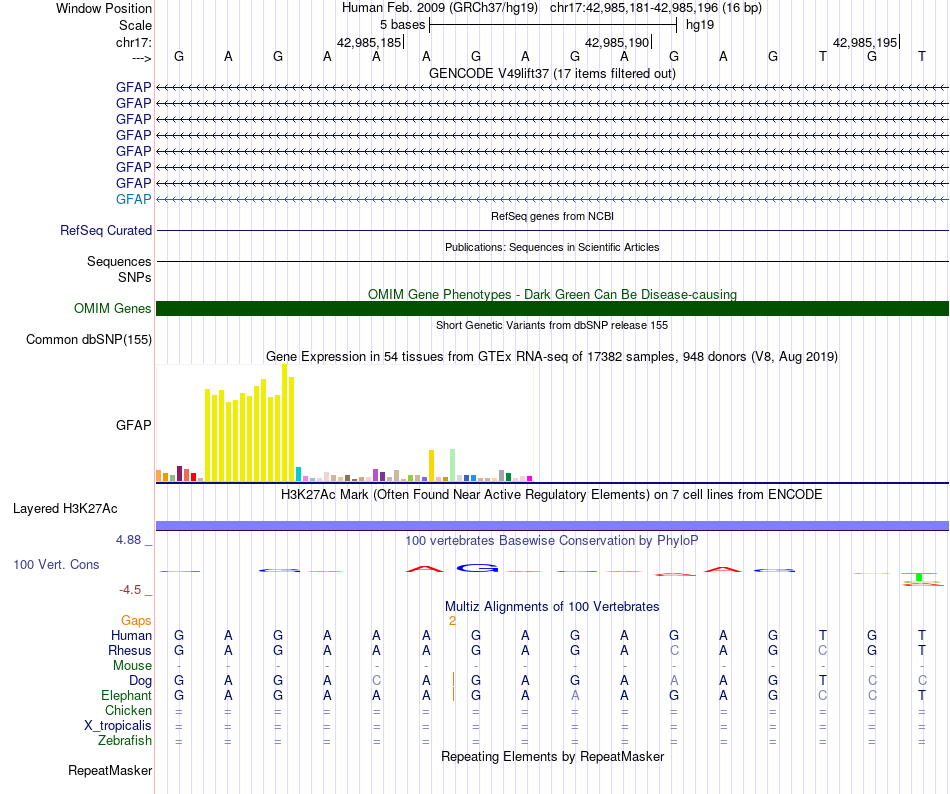950x794 pixels.
Task: Click the 42,985,185 position marker
Action: [x=369, y=42]
